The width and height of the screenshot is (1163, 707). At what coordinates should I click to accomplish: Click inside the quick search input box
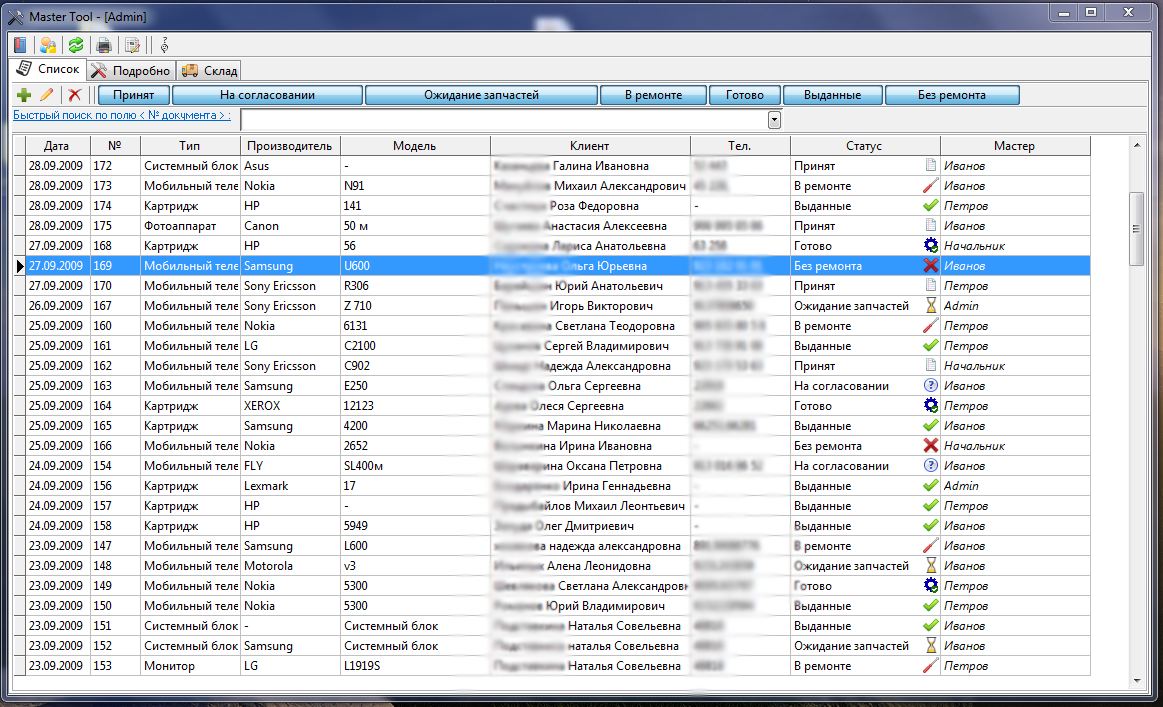click(x=500, y=119)
